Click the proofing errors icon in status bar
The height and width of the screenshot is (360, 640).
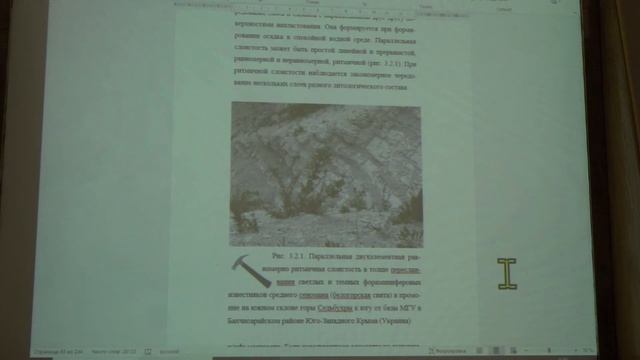148,351
